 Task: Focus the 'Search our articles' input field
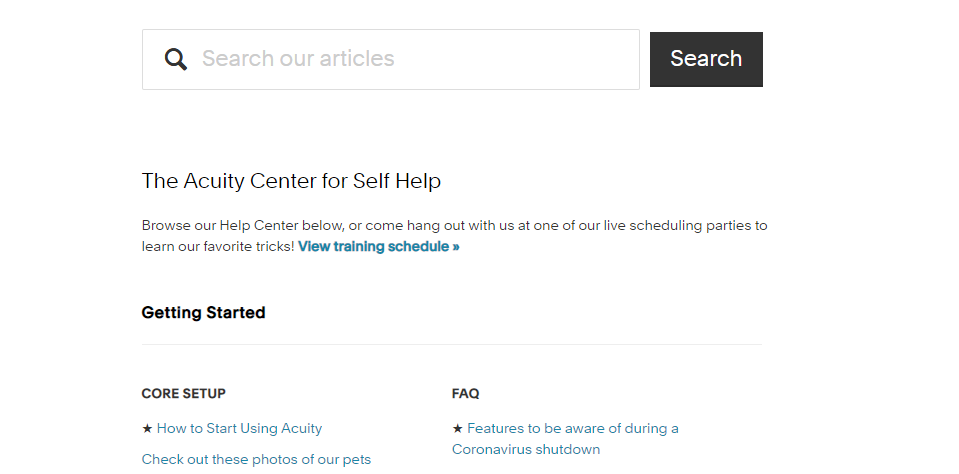(391, 59)
